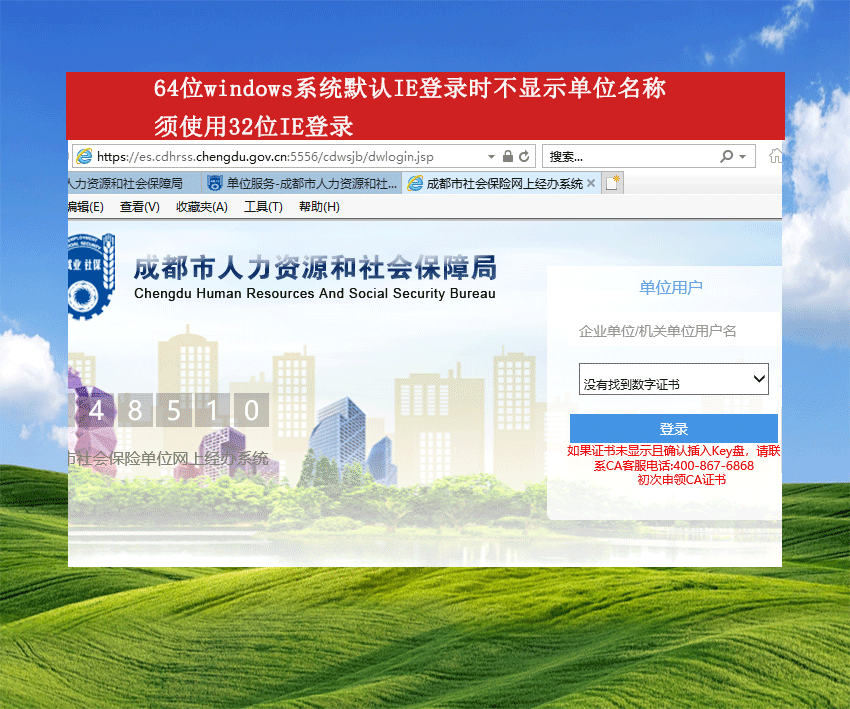
Task: Click the Chengdu Human Resources And Social Security Bureau text
Action: click(x=314, y=293)
